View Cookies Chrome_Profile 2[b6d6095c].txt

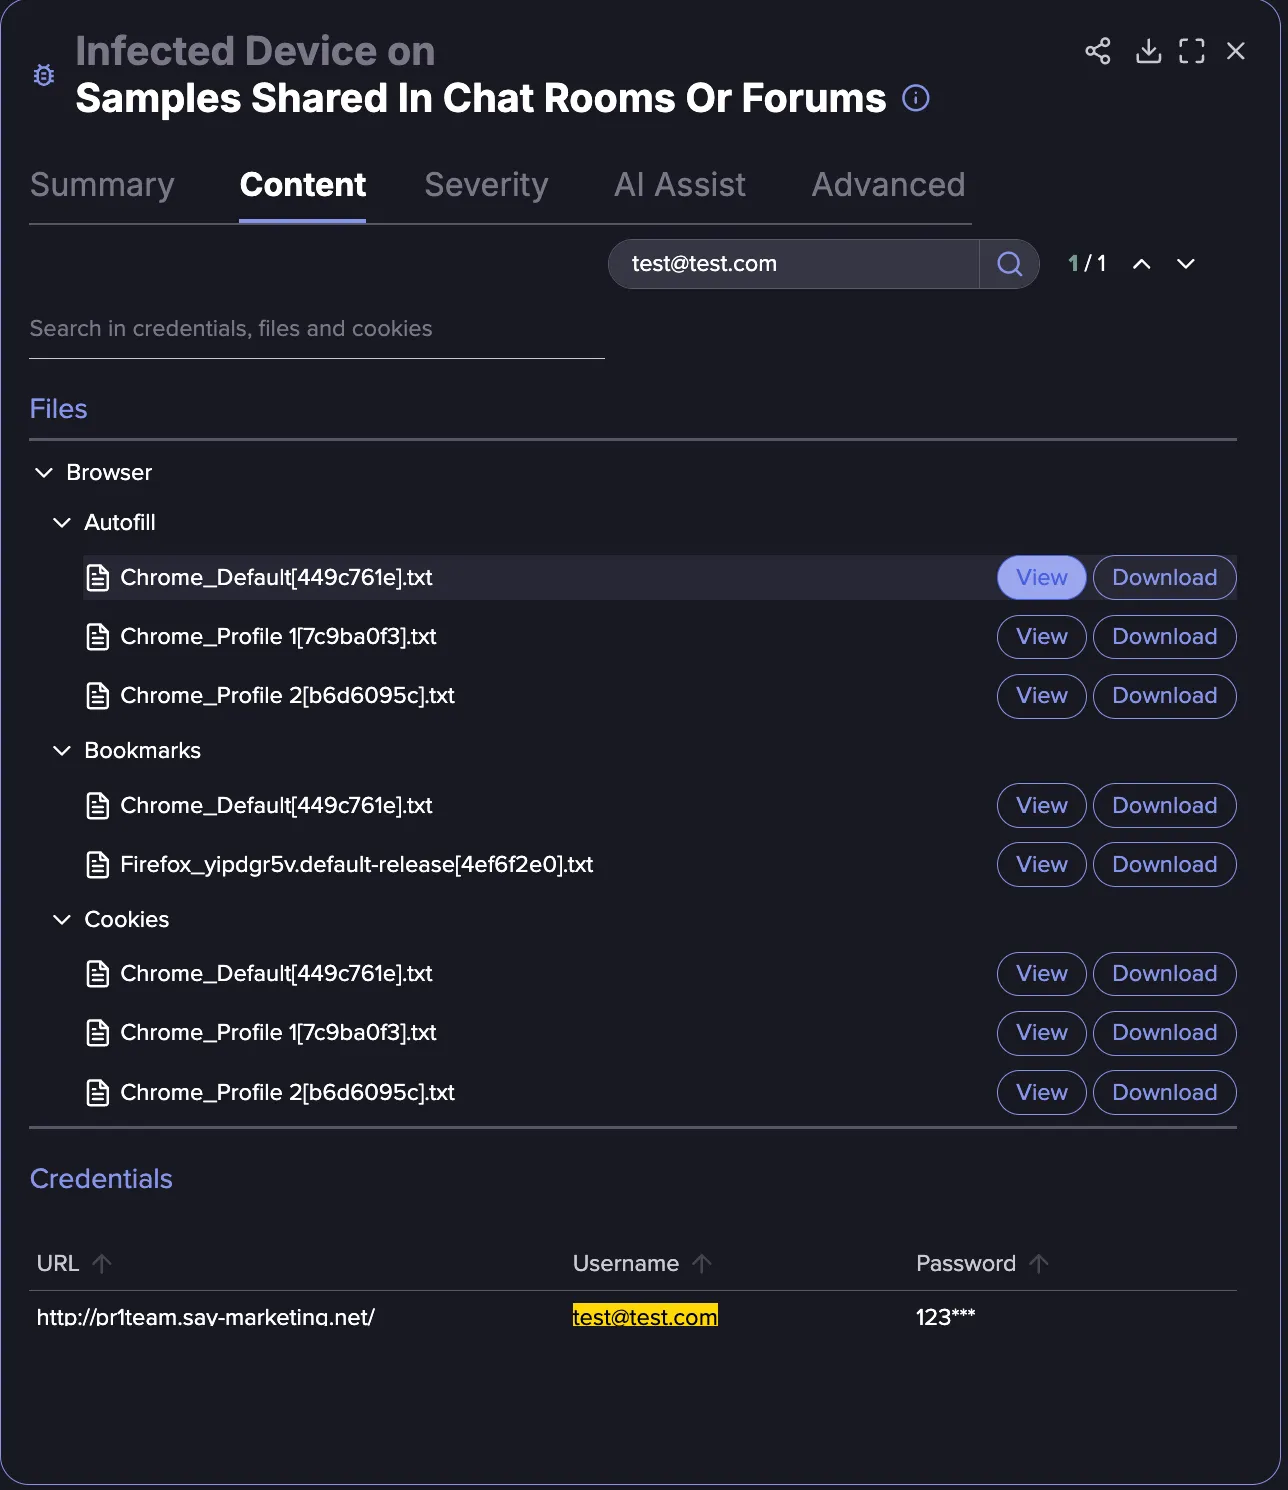(x=1042, y=1093)
